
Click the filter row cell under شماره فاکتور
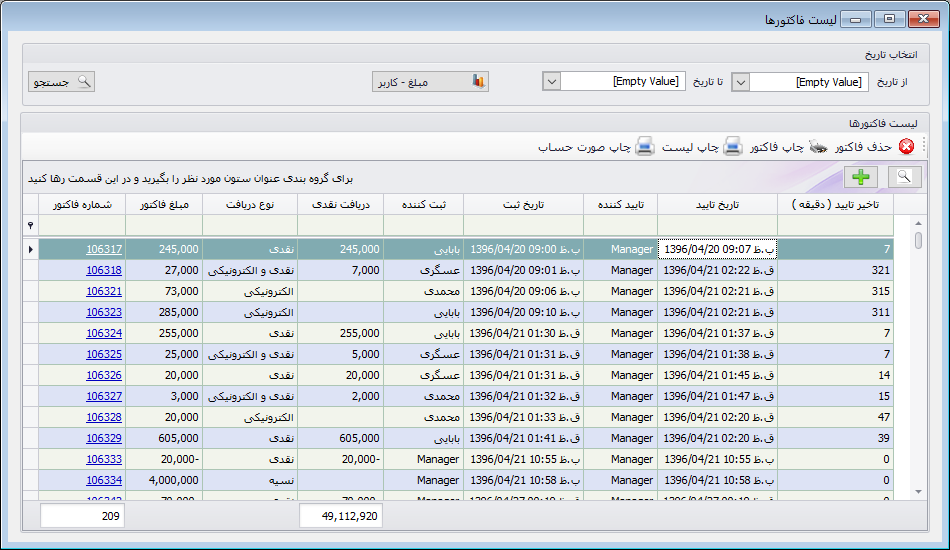(82, 225)
